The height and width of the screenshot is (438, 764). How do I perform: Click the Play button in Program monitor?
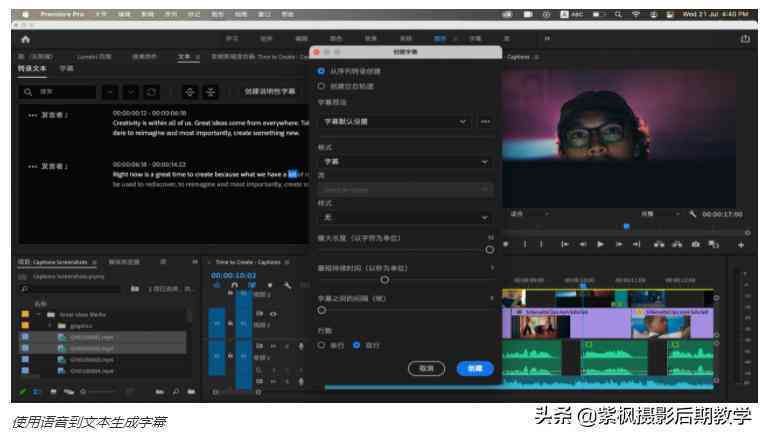(600, 244)
